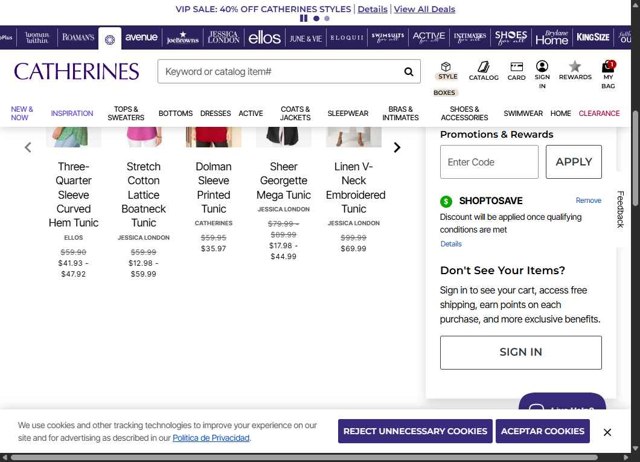Open Shoes & Accessories menu
This screenshot has width=640, height=462.
click(x=464, y=113)
